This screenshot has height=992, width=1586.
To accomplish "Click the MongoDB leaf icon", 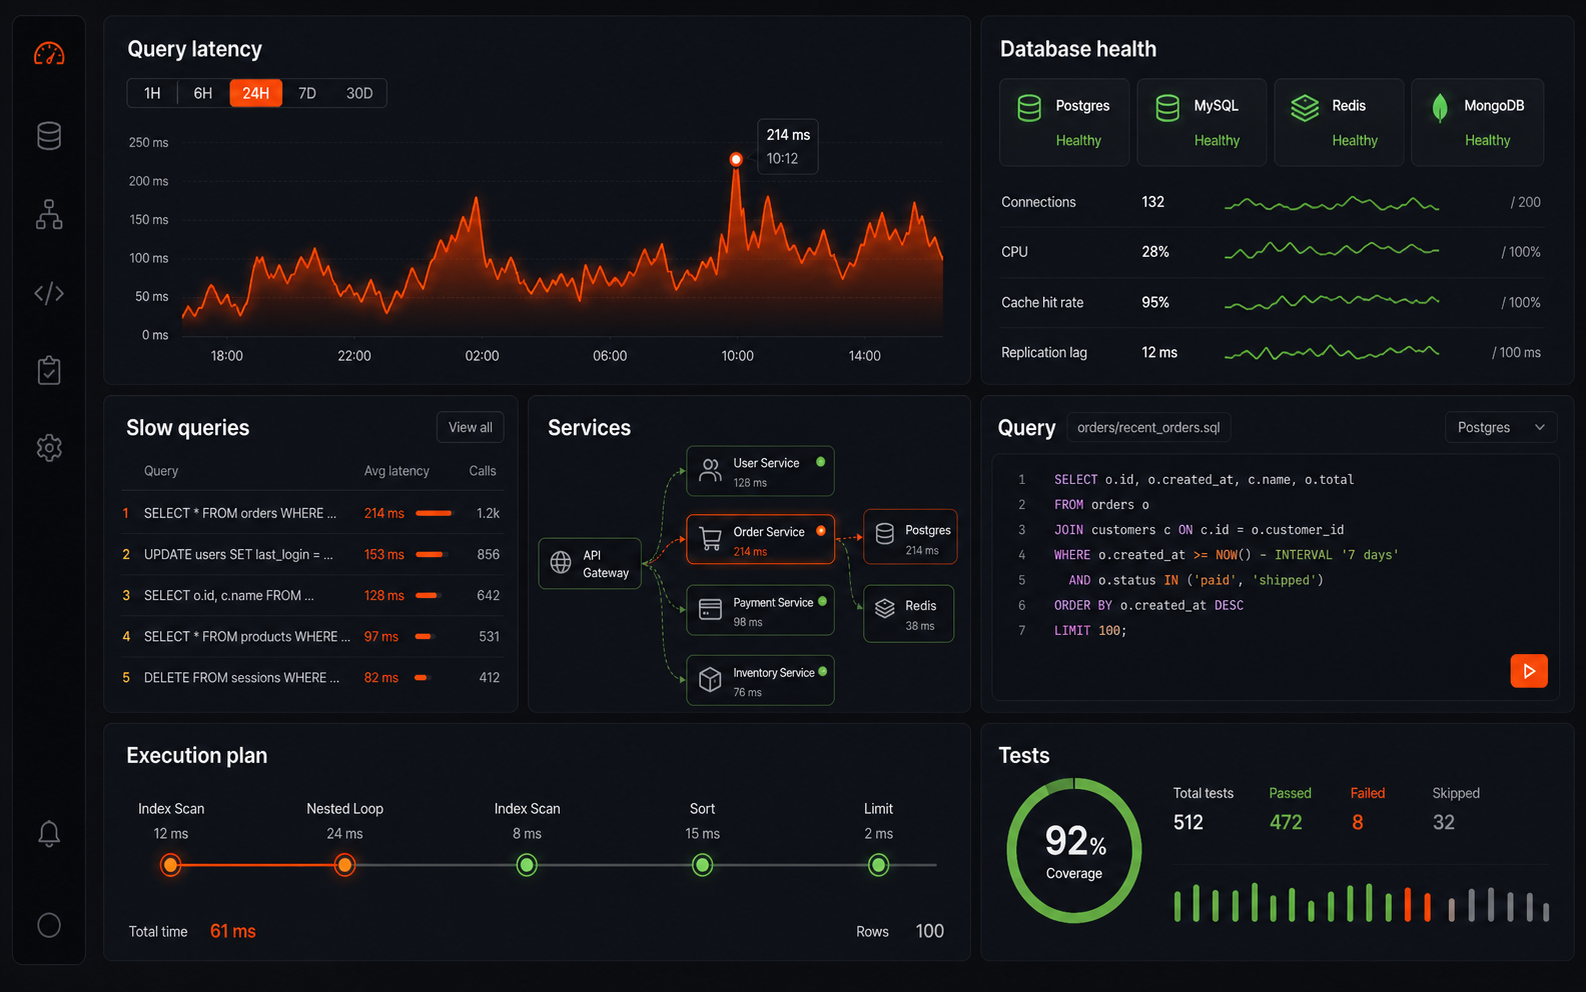I will point(1440,108).
